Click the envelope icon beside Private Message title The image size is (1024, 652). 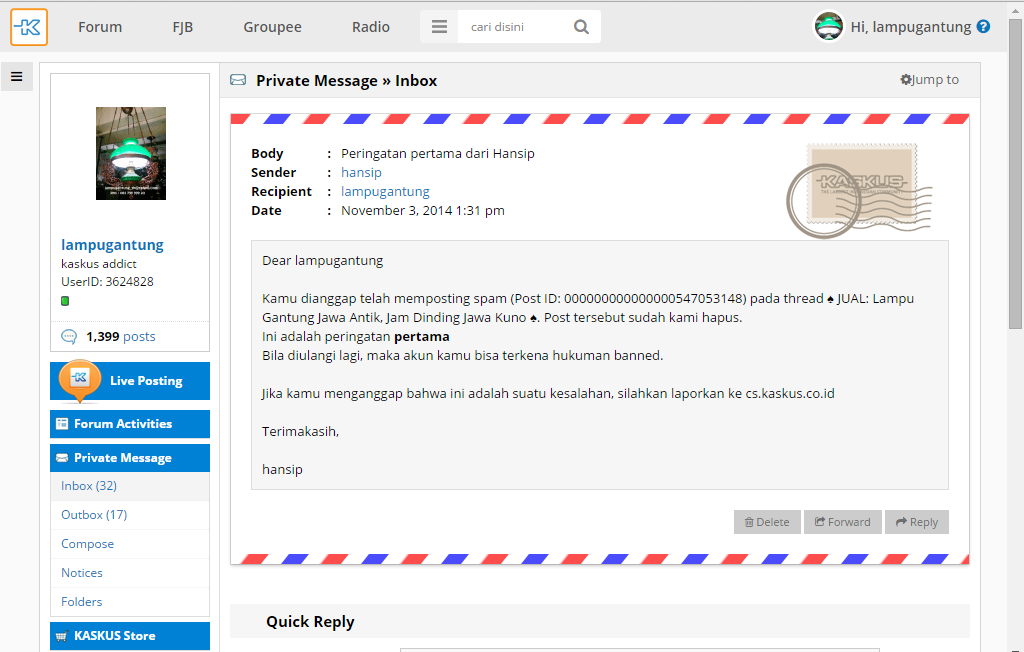coord(238,80)
